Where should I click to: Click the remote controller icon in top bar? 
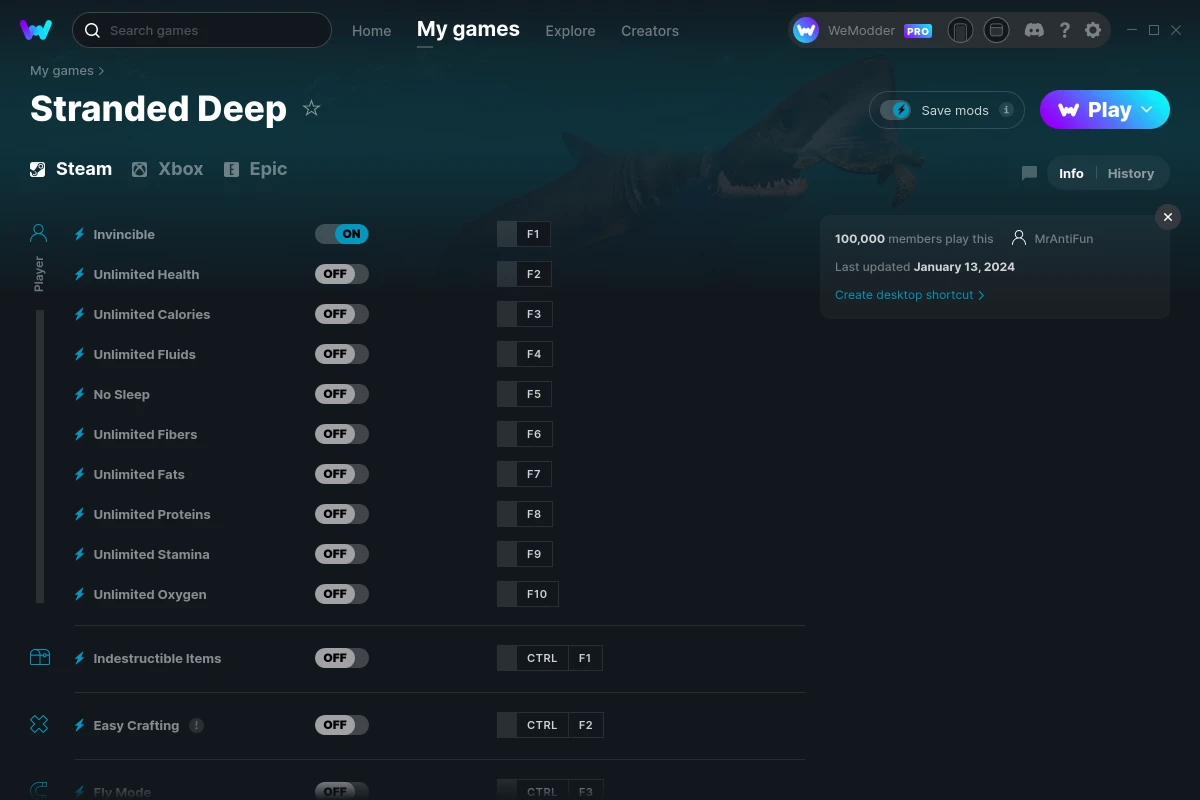pyautogui.click(x=960, y=30)
